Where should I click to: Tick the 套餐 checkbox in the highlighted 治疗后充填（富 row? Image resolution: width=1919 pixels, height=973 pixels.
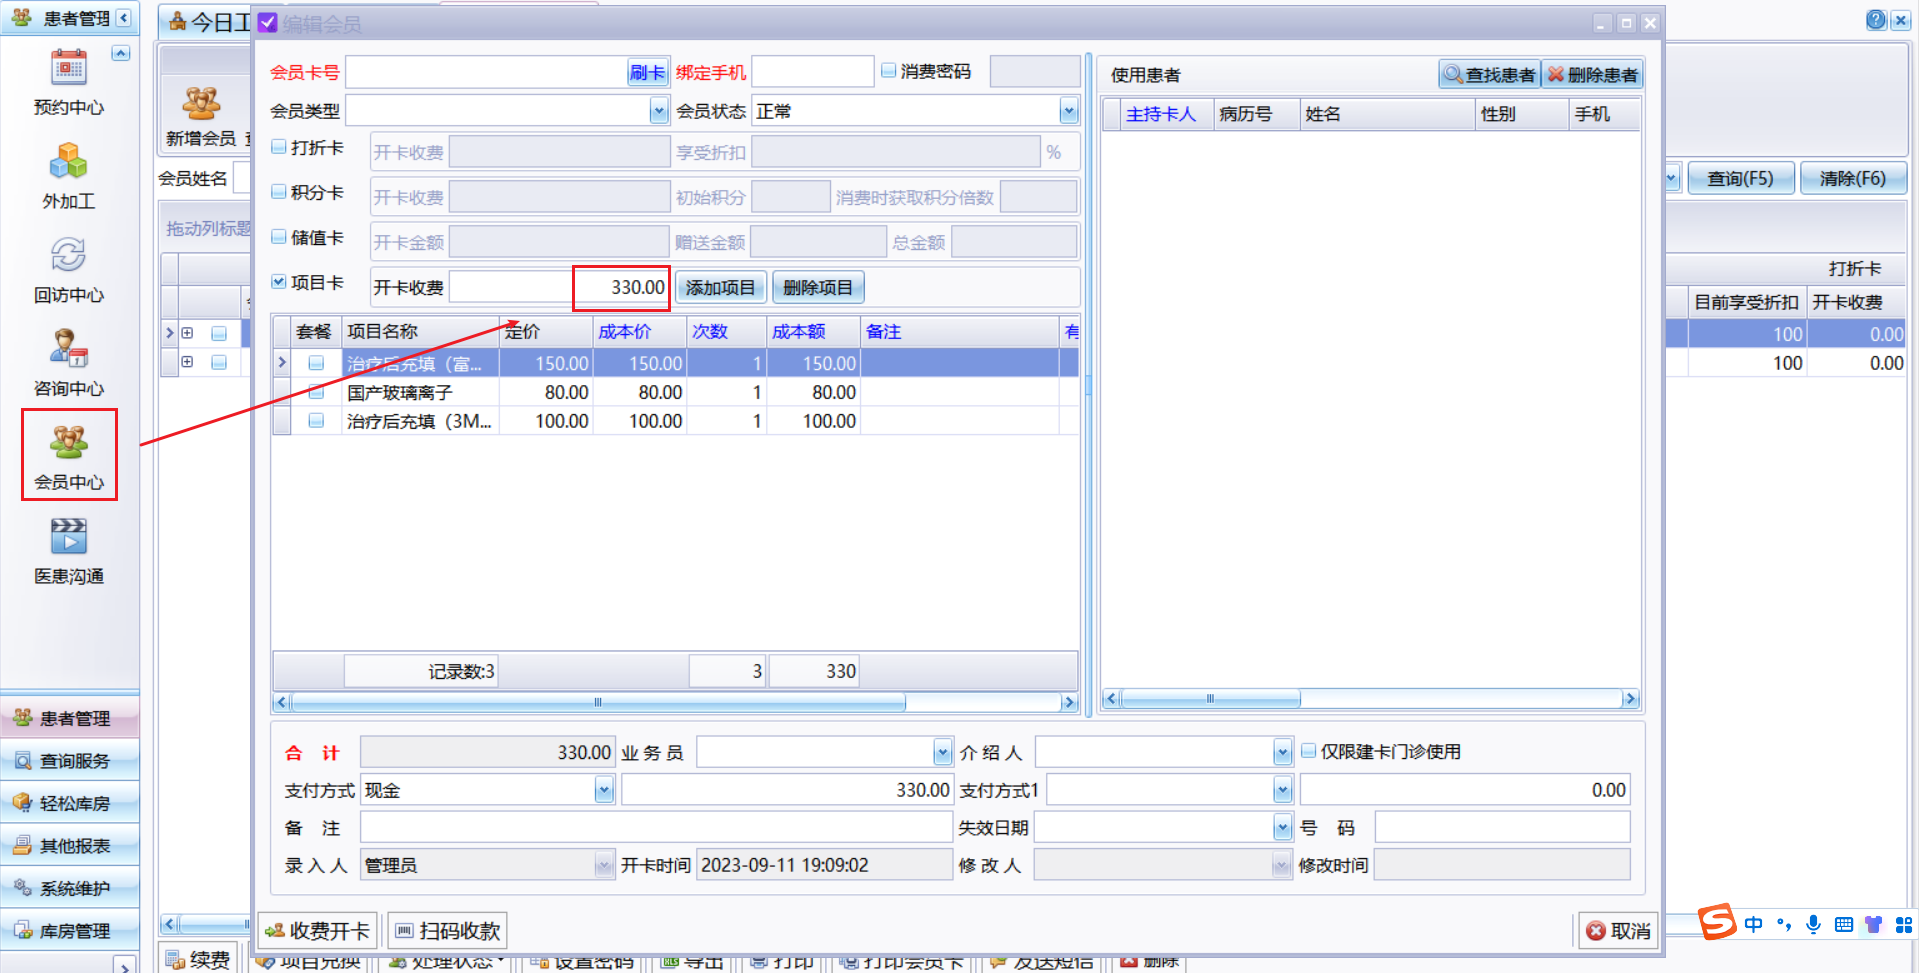coord(316,363)
